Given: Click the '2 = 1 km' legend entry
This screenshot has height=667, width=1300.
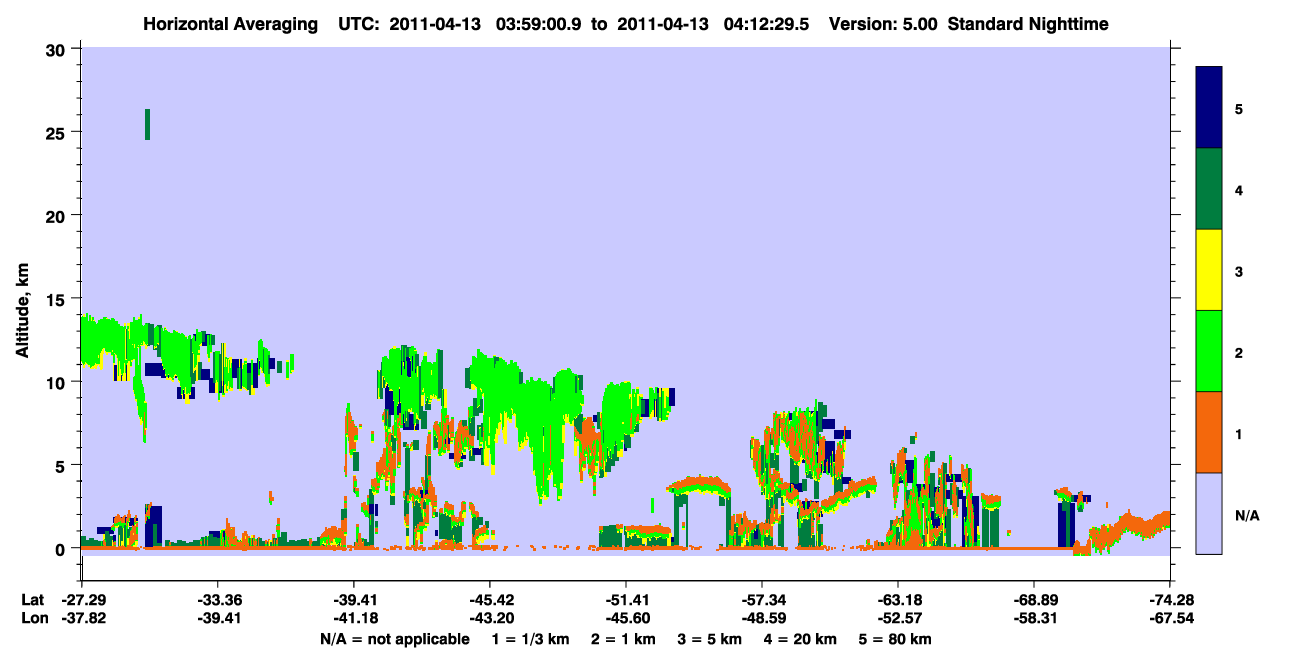Looking at the screenshot, I should click(623, 639).
